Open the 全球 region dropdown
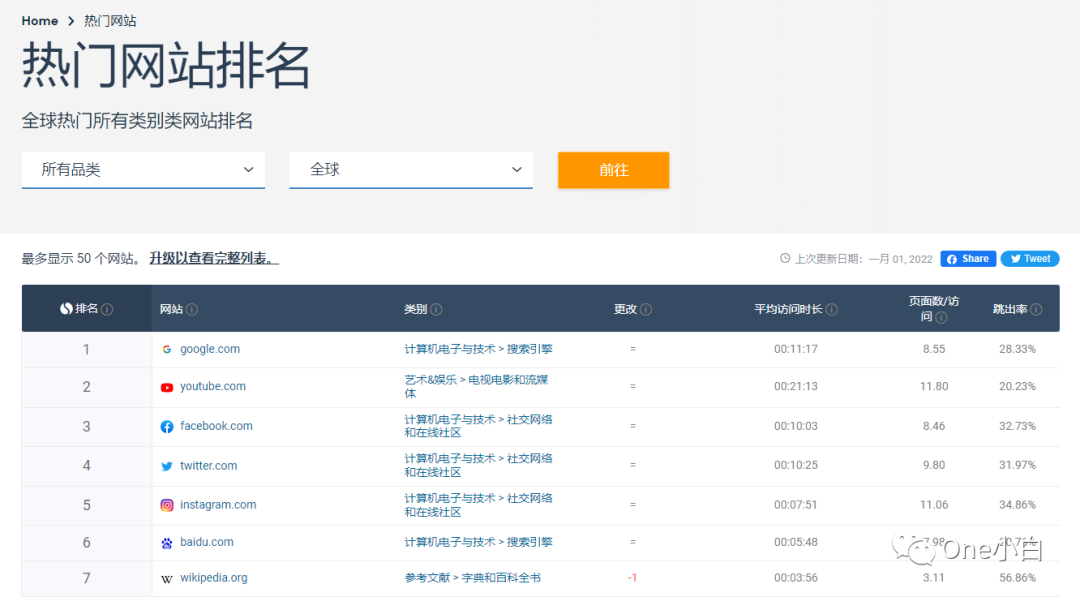This screenshot has width=1080, height=597. (410, 170)
